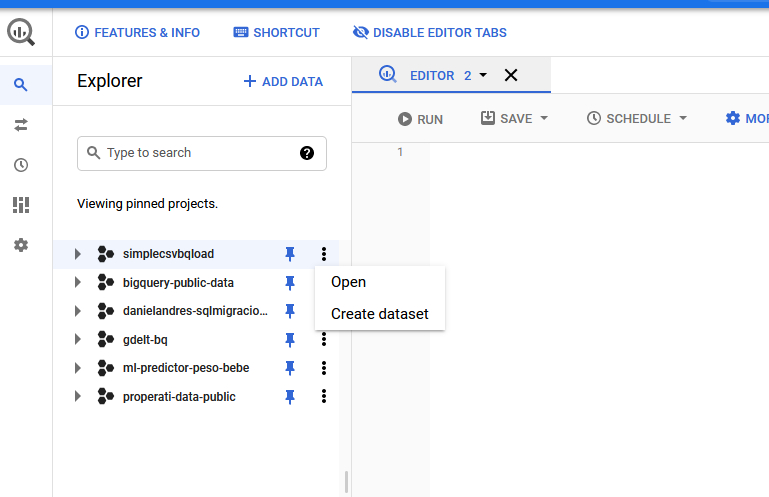Unpin the ml-predictor-peso-bebe project
769x497 pixels.
tap(290, 368)
